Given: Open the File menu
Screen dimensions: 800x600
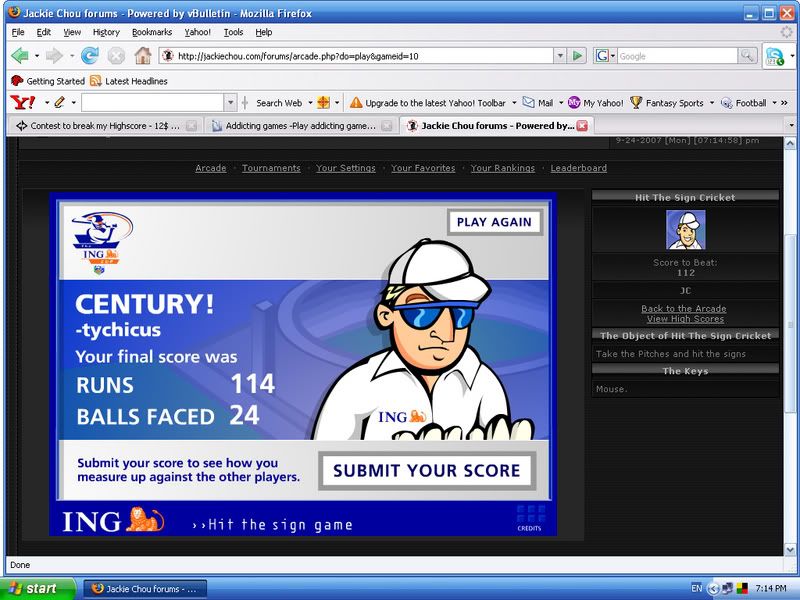Looking at the screenshot, I should click(x=18, y=32).
